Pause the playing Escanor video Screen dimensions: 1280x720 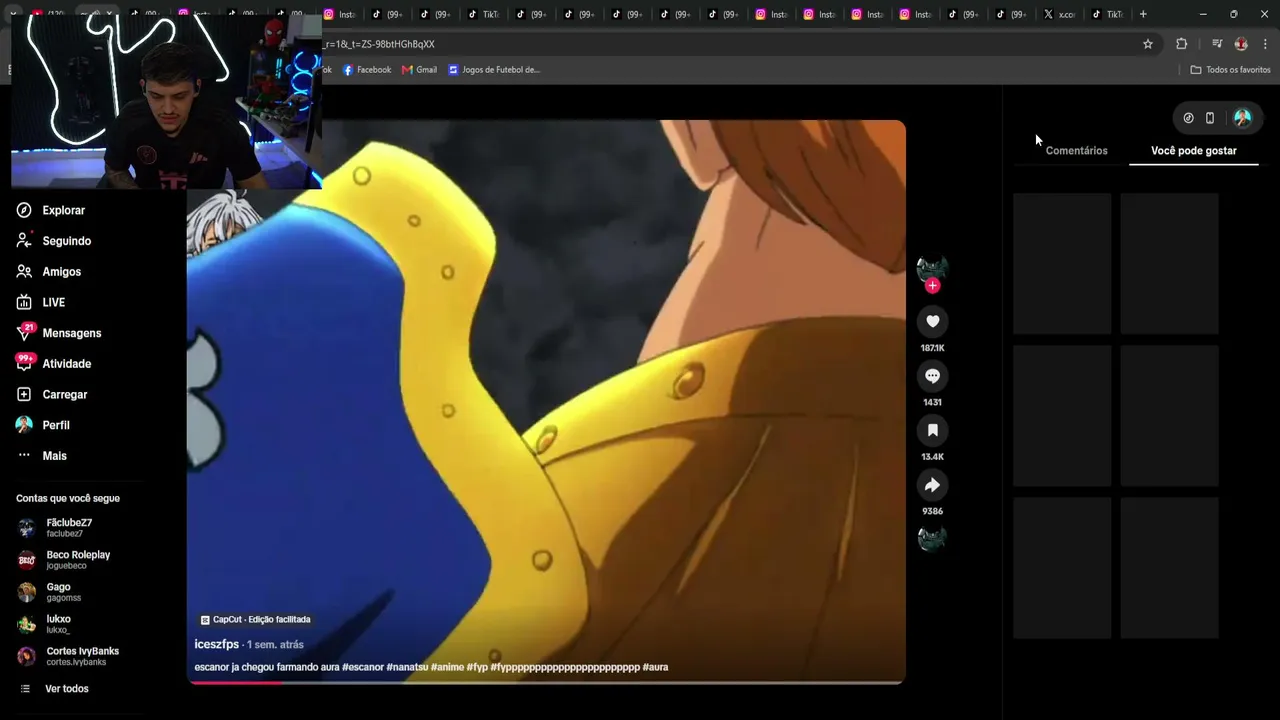(x=546, y=400)
